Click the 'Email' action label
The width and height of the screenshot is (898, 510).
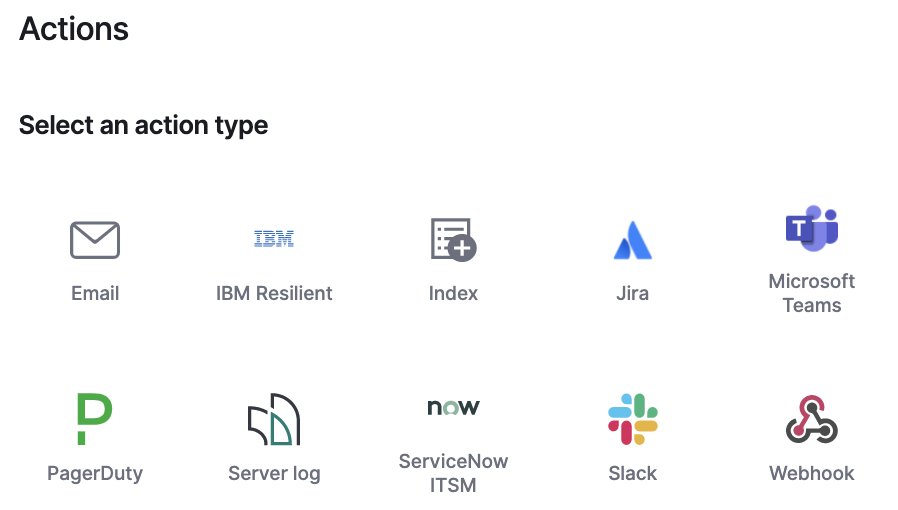[x=95, y=293]
